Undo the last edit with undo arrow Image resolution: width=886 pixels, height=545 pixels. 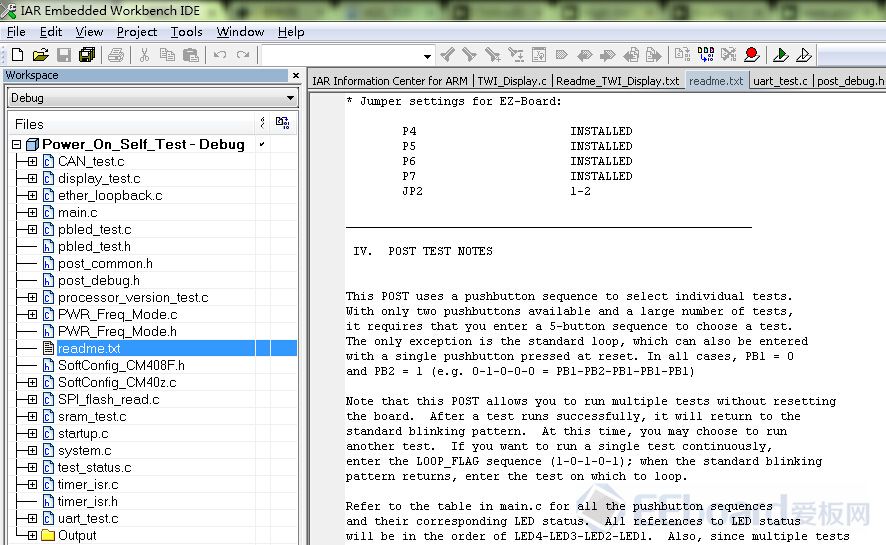[x=220, y=55]
